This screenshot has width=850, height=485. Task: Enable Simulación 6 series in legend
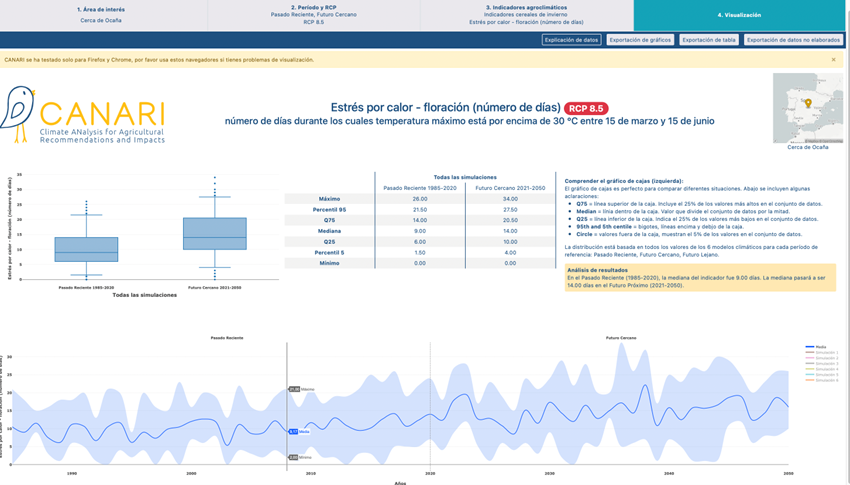pyautogui.click(x=825, y=380)
